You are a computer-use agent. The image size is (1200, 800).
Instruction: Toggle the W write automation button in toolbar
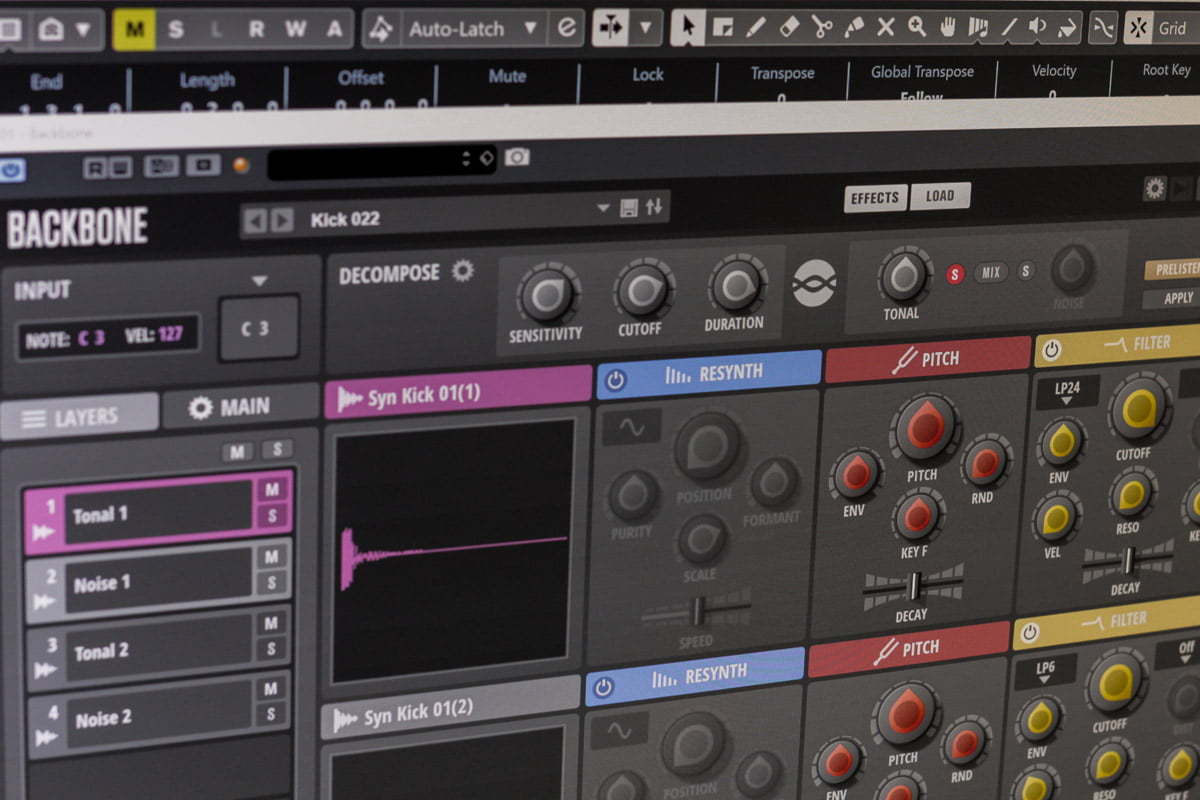[x=295, y=30]
